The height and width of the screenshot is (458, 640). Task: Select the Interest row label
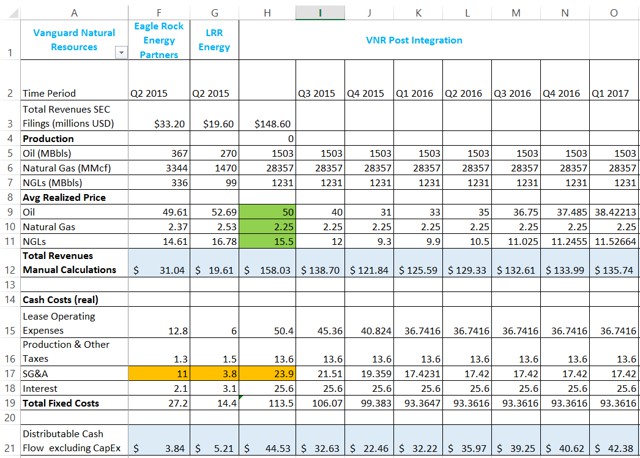74,388
